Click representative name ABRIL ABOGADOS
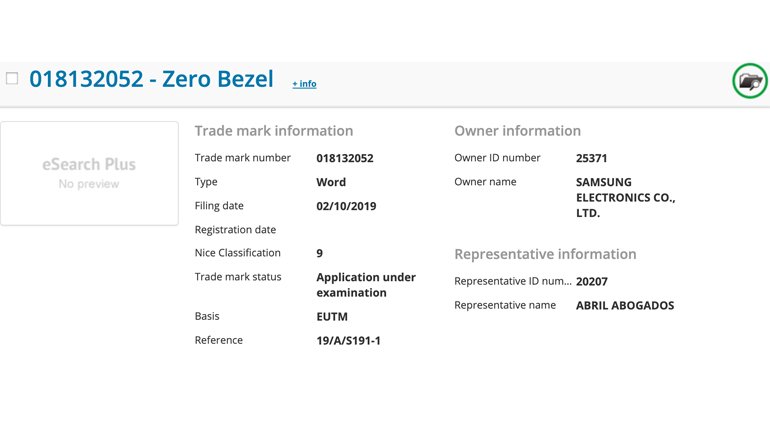Screen dimensions: 770x434 [x=625, y=306]
